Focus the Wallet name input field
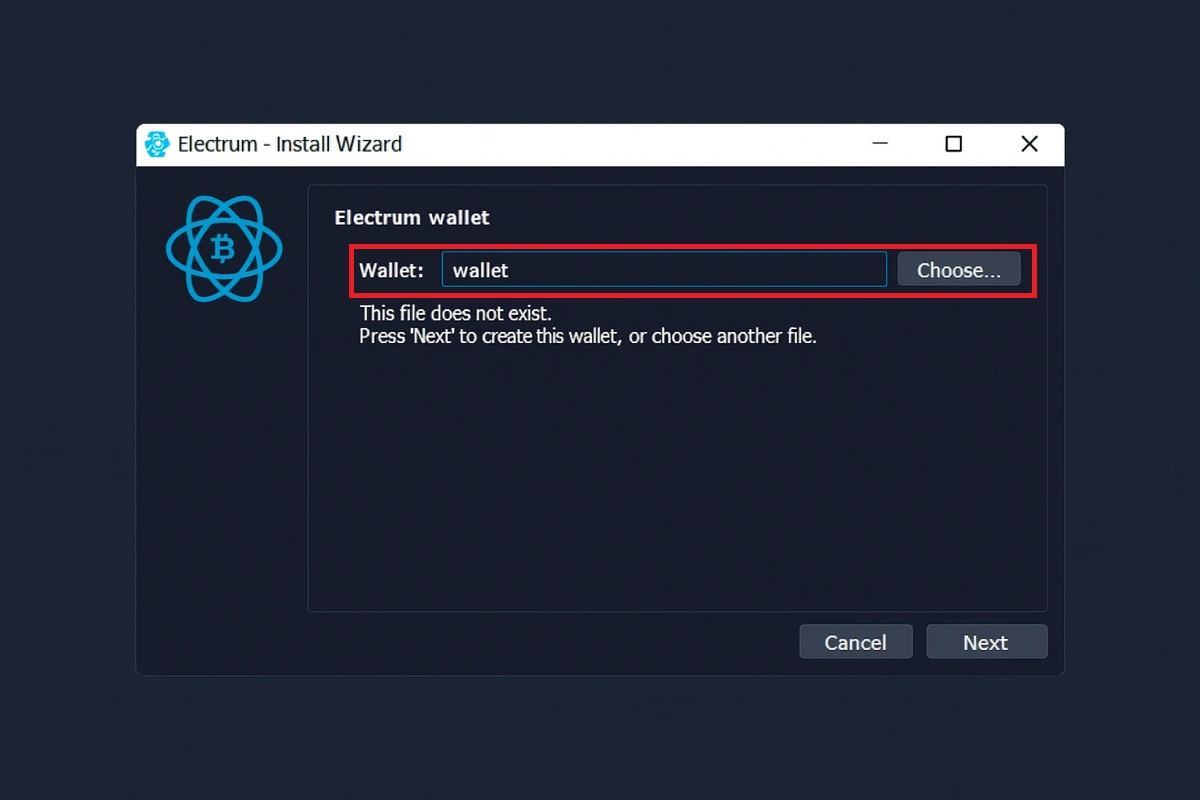 pyautogui.click(x=664, y=270)
